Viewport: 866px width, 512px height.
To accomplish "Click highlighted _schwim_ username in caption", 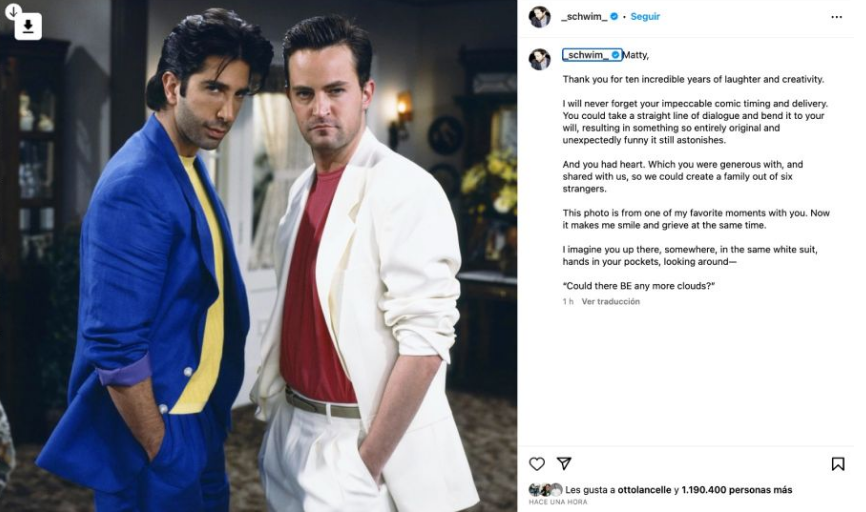I will point(587,55).
